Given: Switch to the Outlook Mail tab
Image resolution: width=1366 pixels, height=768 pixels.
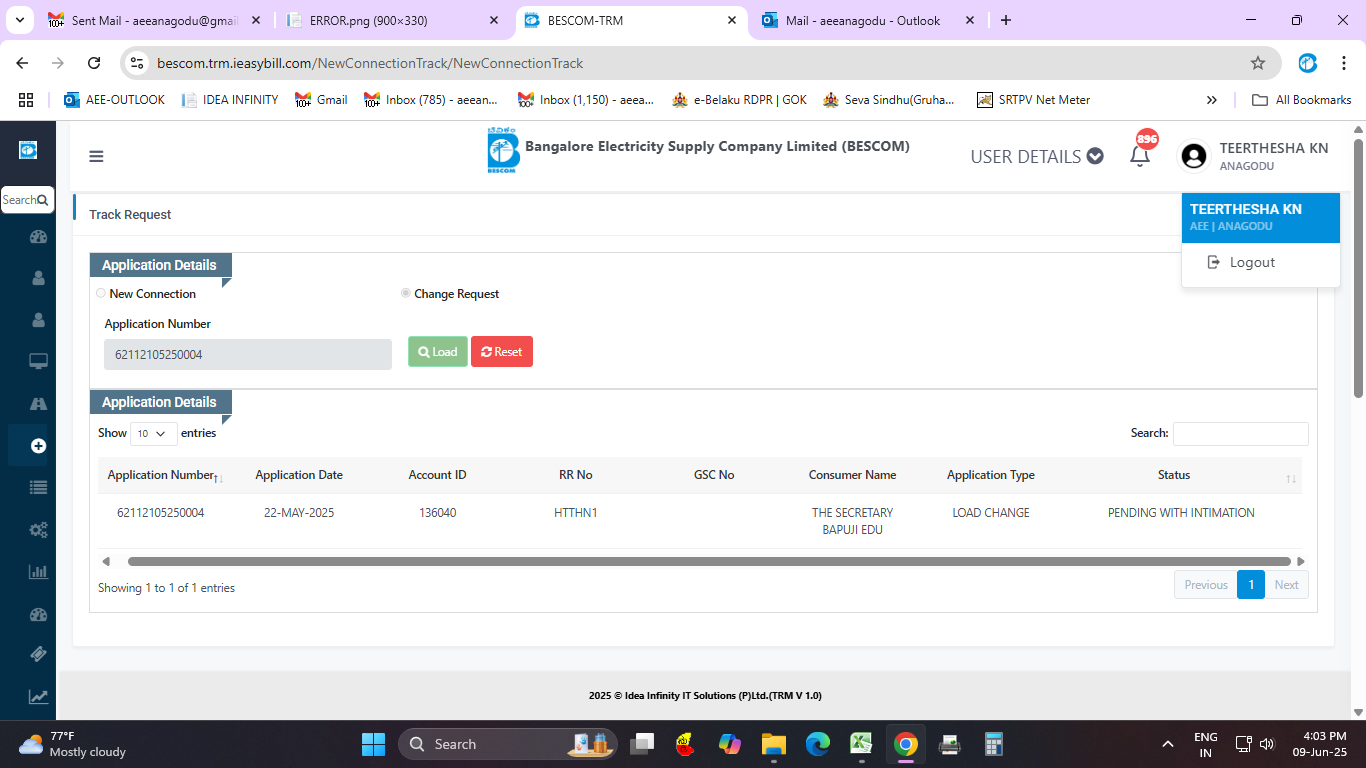Looking at the screenshot, I should 869,20.
